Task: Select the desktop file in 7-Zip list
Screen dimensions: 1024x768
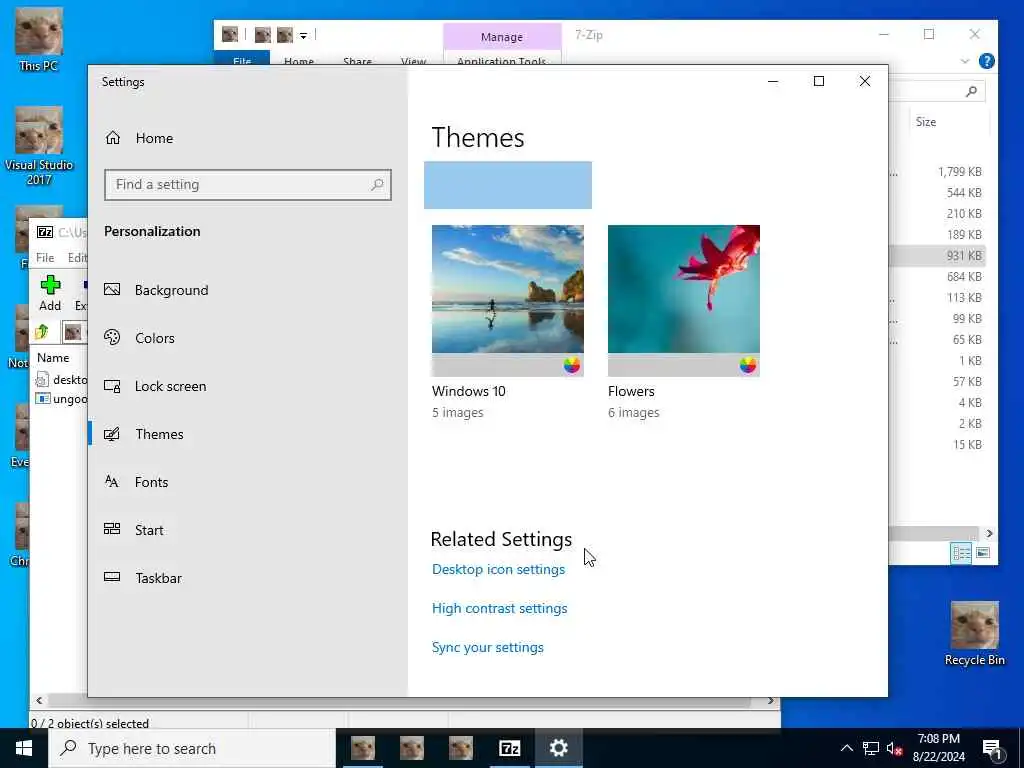Action: (61, 379)
